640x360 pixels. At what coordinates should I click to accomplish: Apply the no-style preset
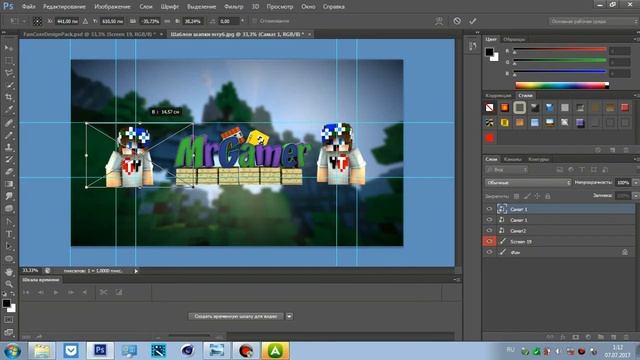coord(489,108)
